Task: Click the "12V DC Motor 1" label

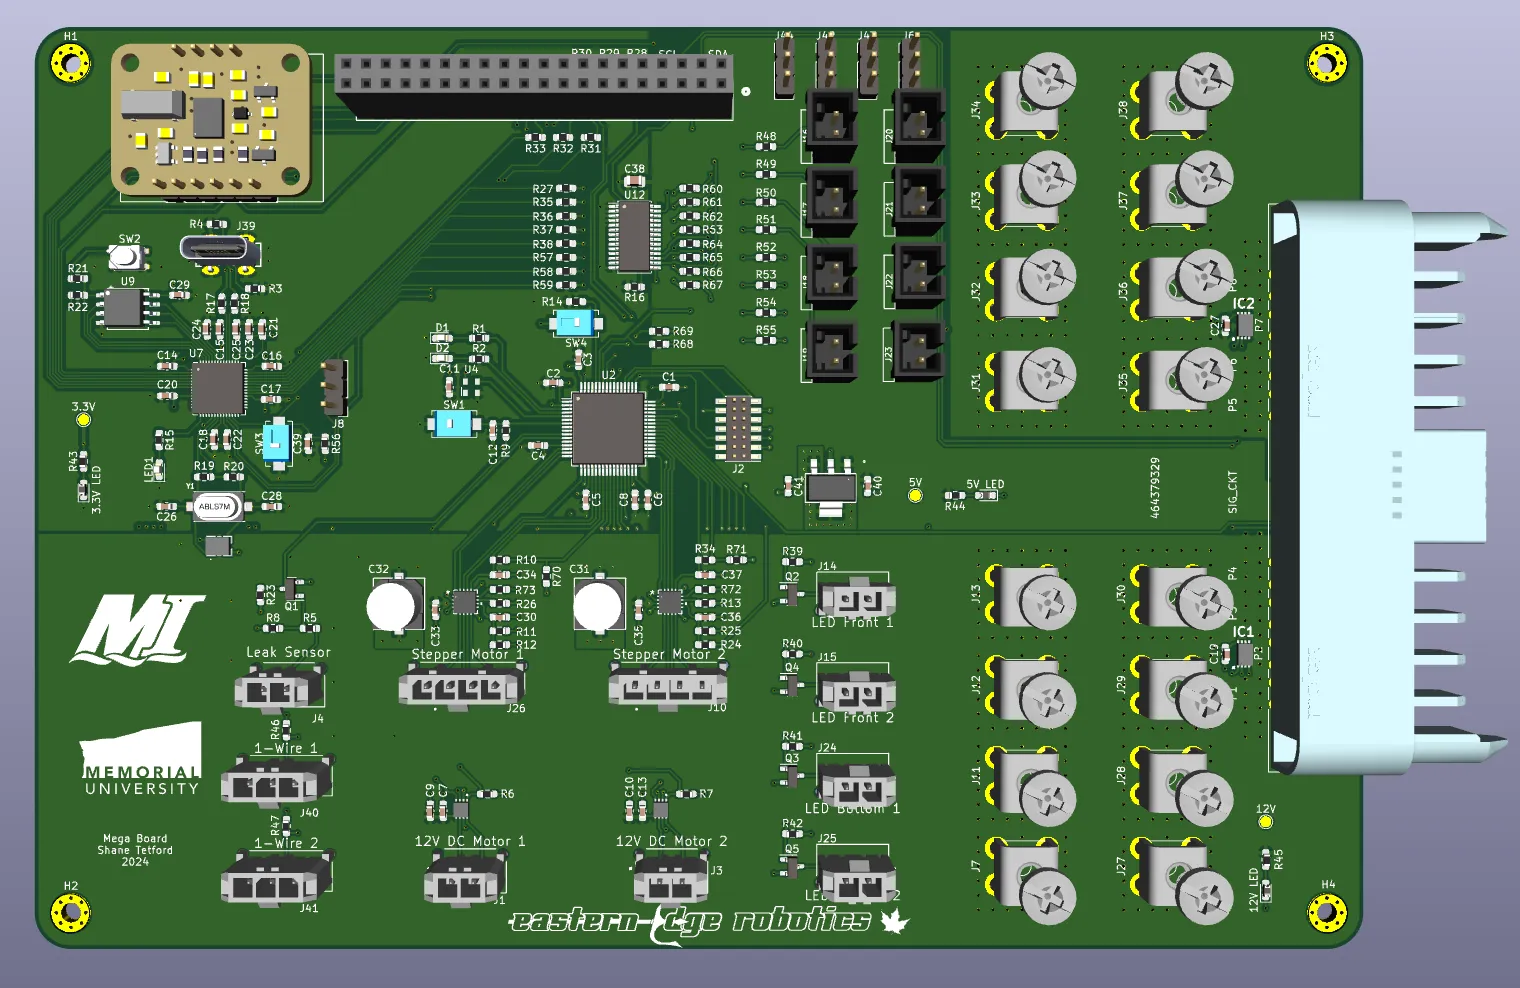Action: (x=470, y=842)
